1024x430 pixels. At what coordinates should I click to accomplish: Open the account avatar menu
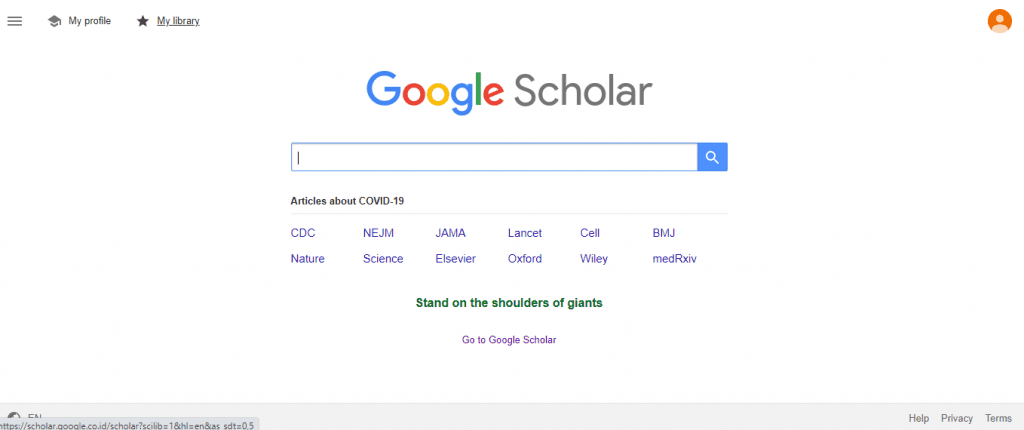pyautogui.click(x=999, y=21)
